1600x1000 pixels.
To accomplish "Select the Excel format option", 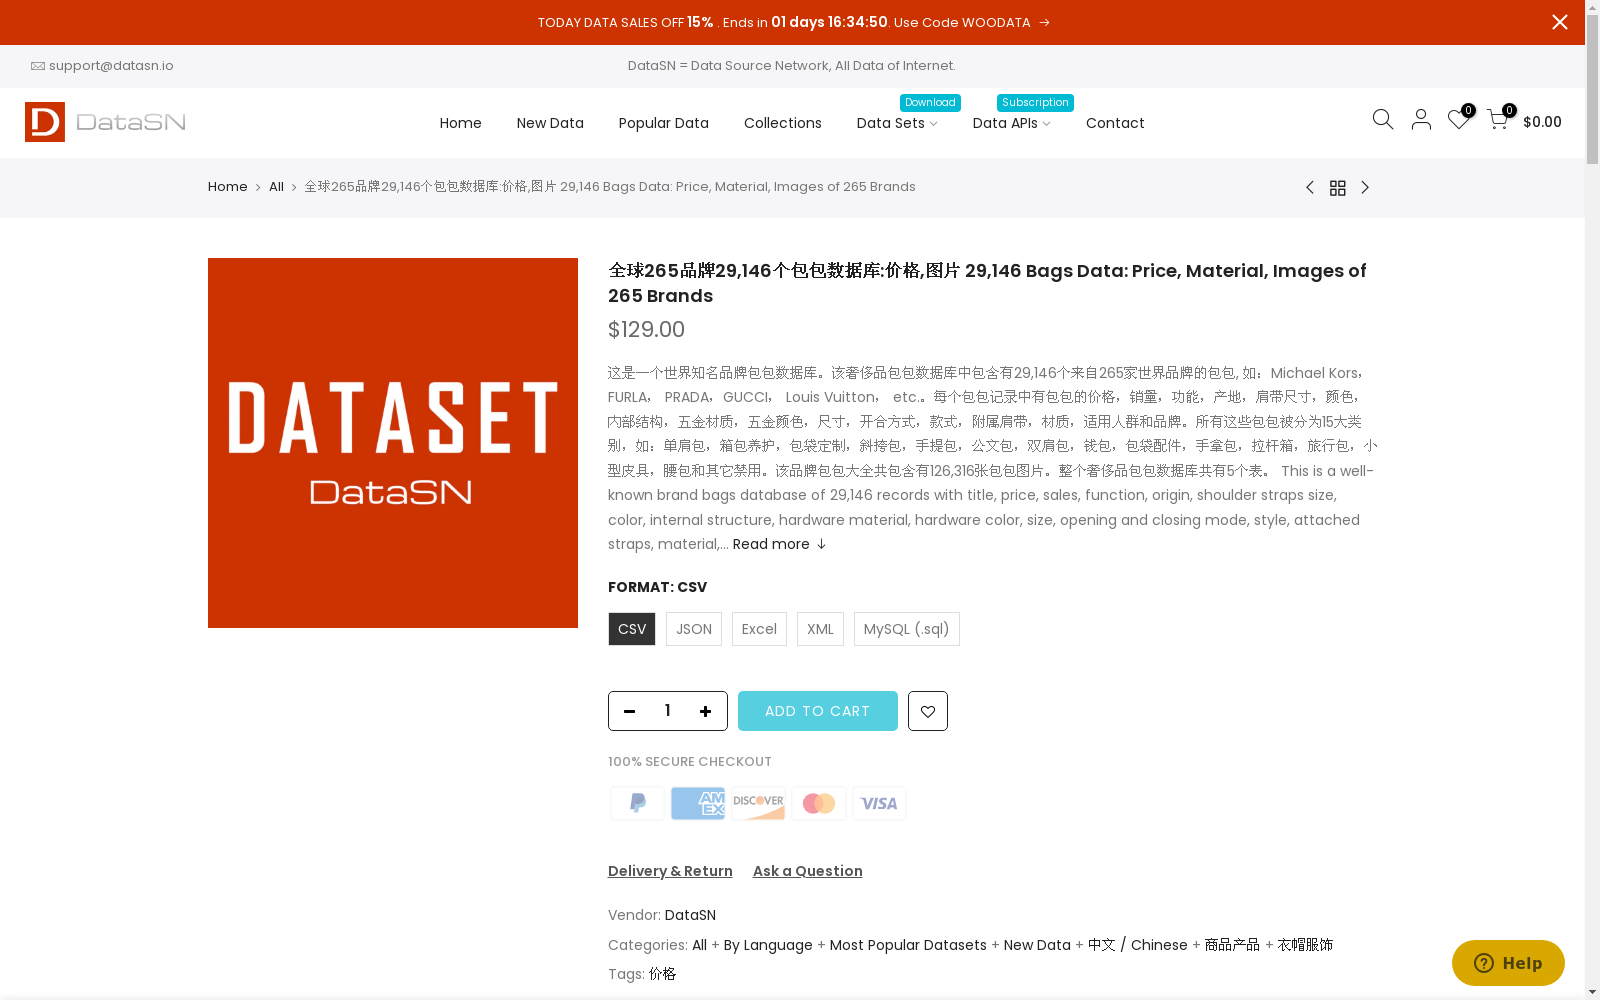I will pos(759,629).
